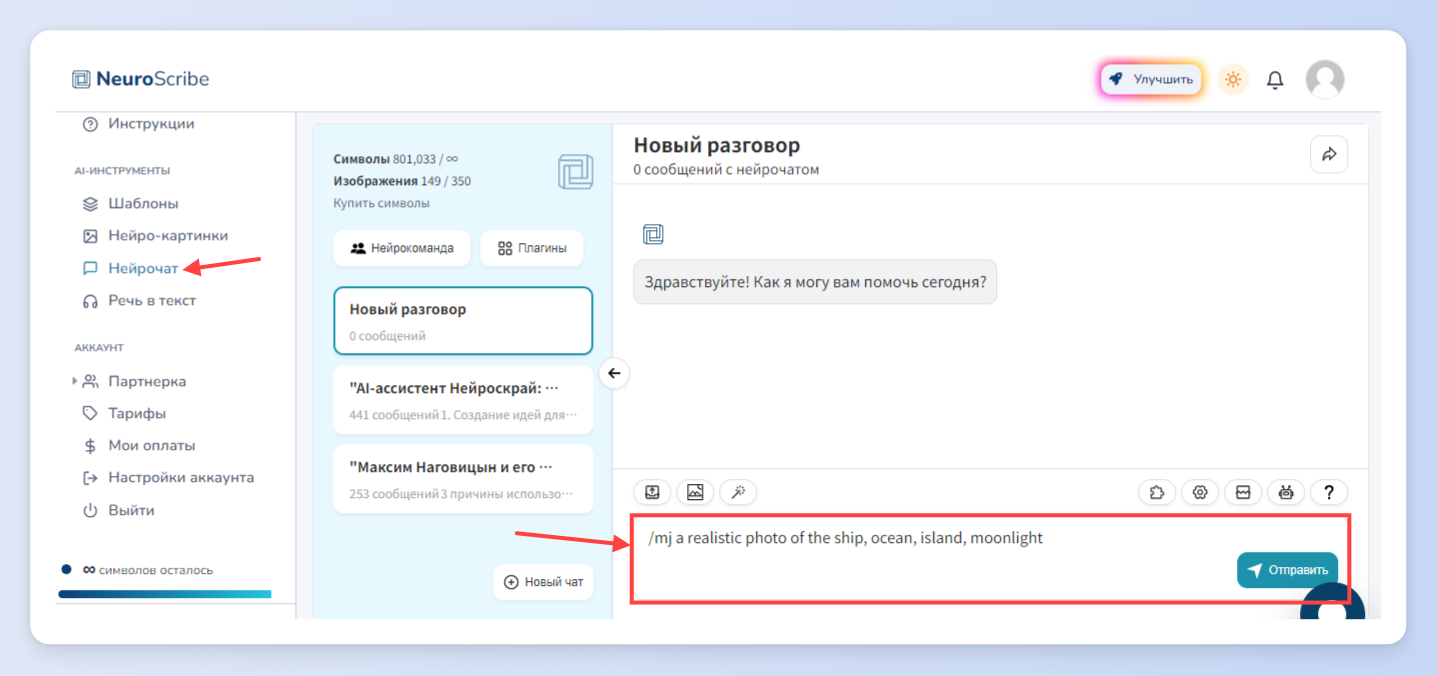Click the "Символы 801,033 / ∞" text
Viewport: 1438px width, 676px height.
click(x=396, y=159)
